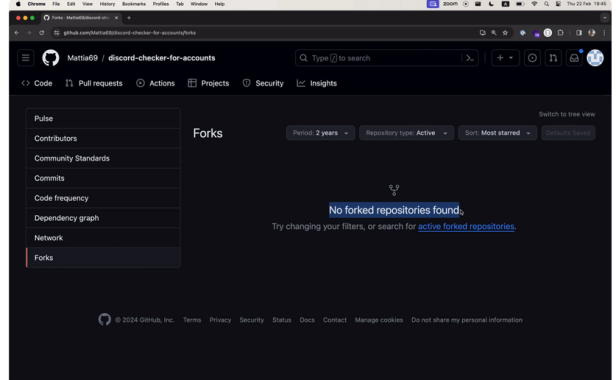Expand the Repository type: Active dropdown
Screen dimensions: 616x380
click(x=407, y=133)
